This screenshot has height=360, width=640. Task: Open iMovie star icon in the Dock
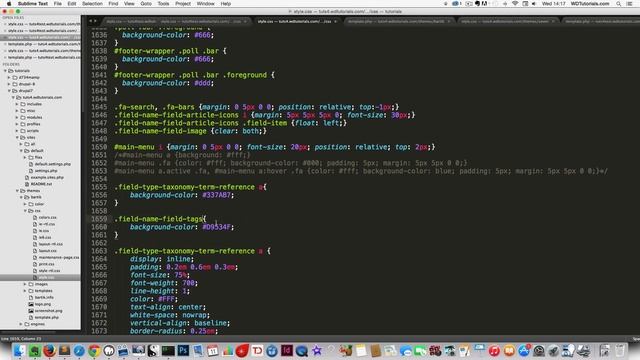[x=317, y=351]
